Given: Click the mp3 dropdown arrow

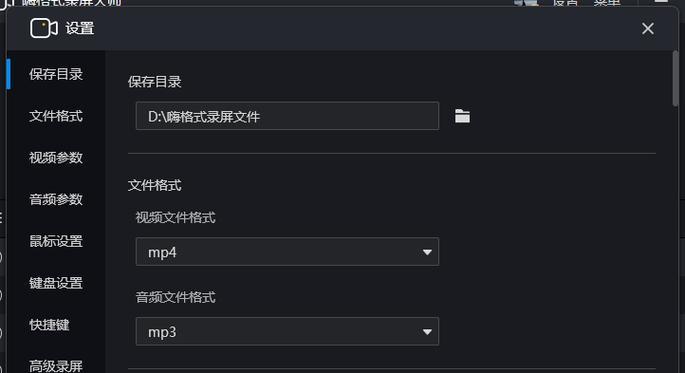Looking at the screenshot, I should (x=427, y=332).
